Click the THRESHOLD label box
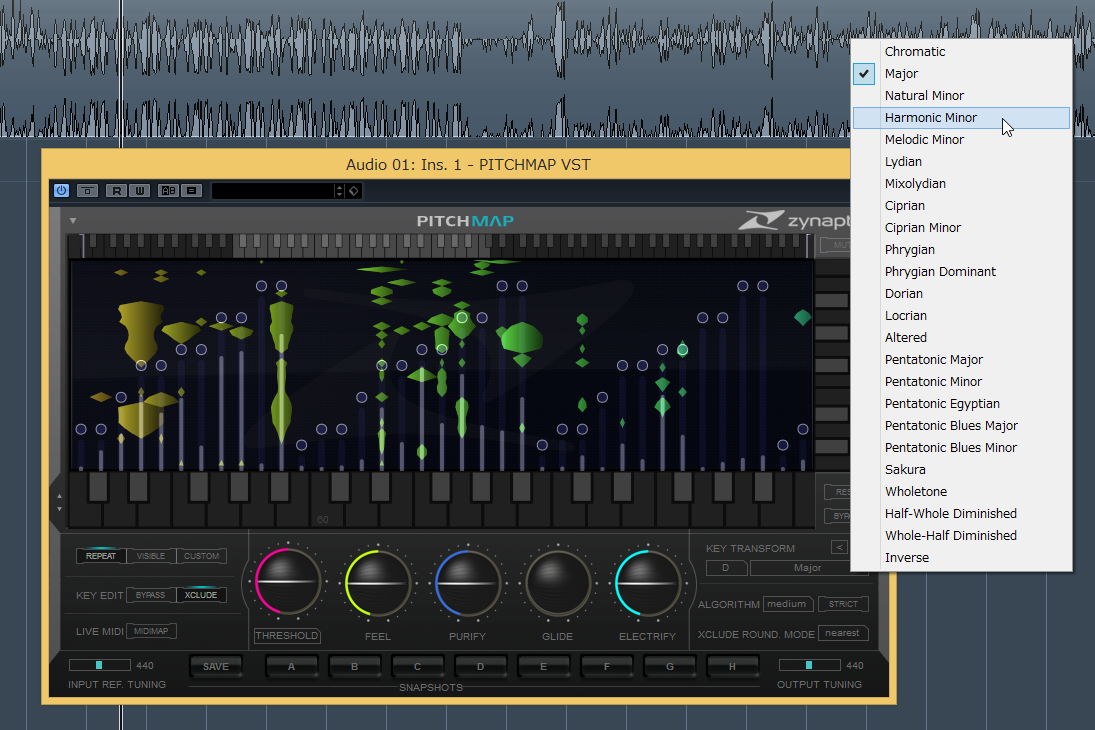Viewport: 1095px width, 730px height. tap(287, 636)
